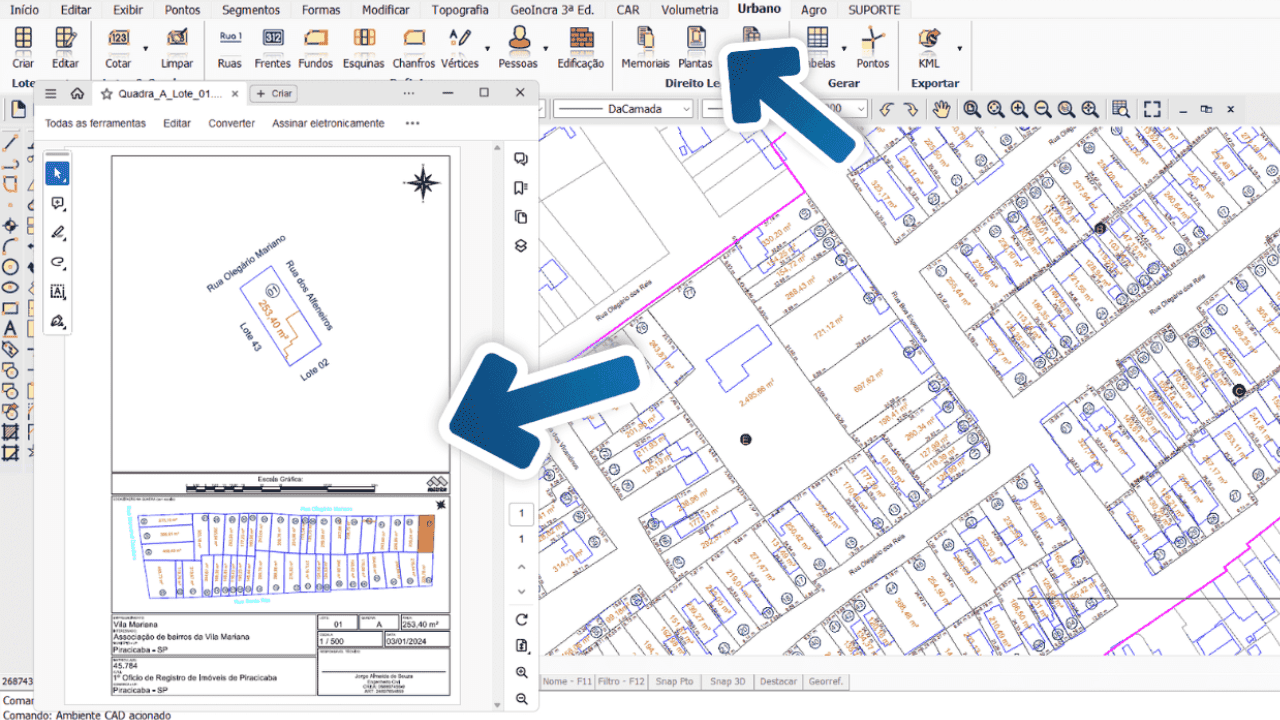Select the add comment tool in PDF viewer
Screen dimensions: 1280x720
click(58, 204)
